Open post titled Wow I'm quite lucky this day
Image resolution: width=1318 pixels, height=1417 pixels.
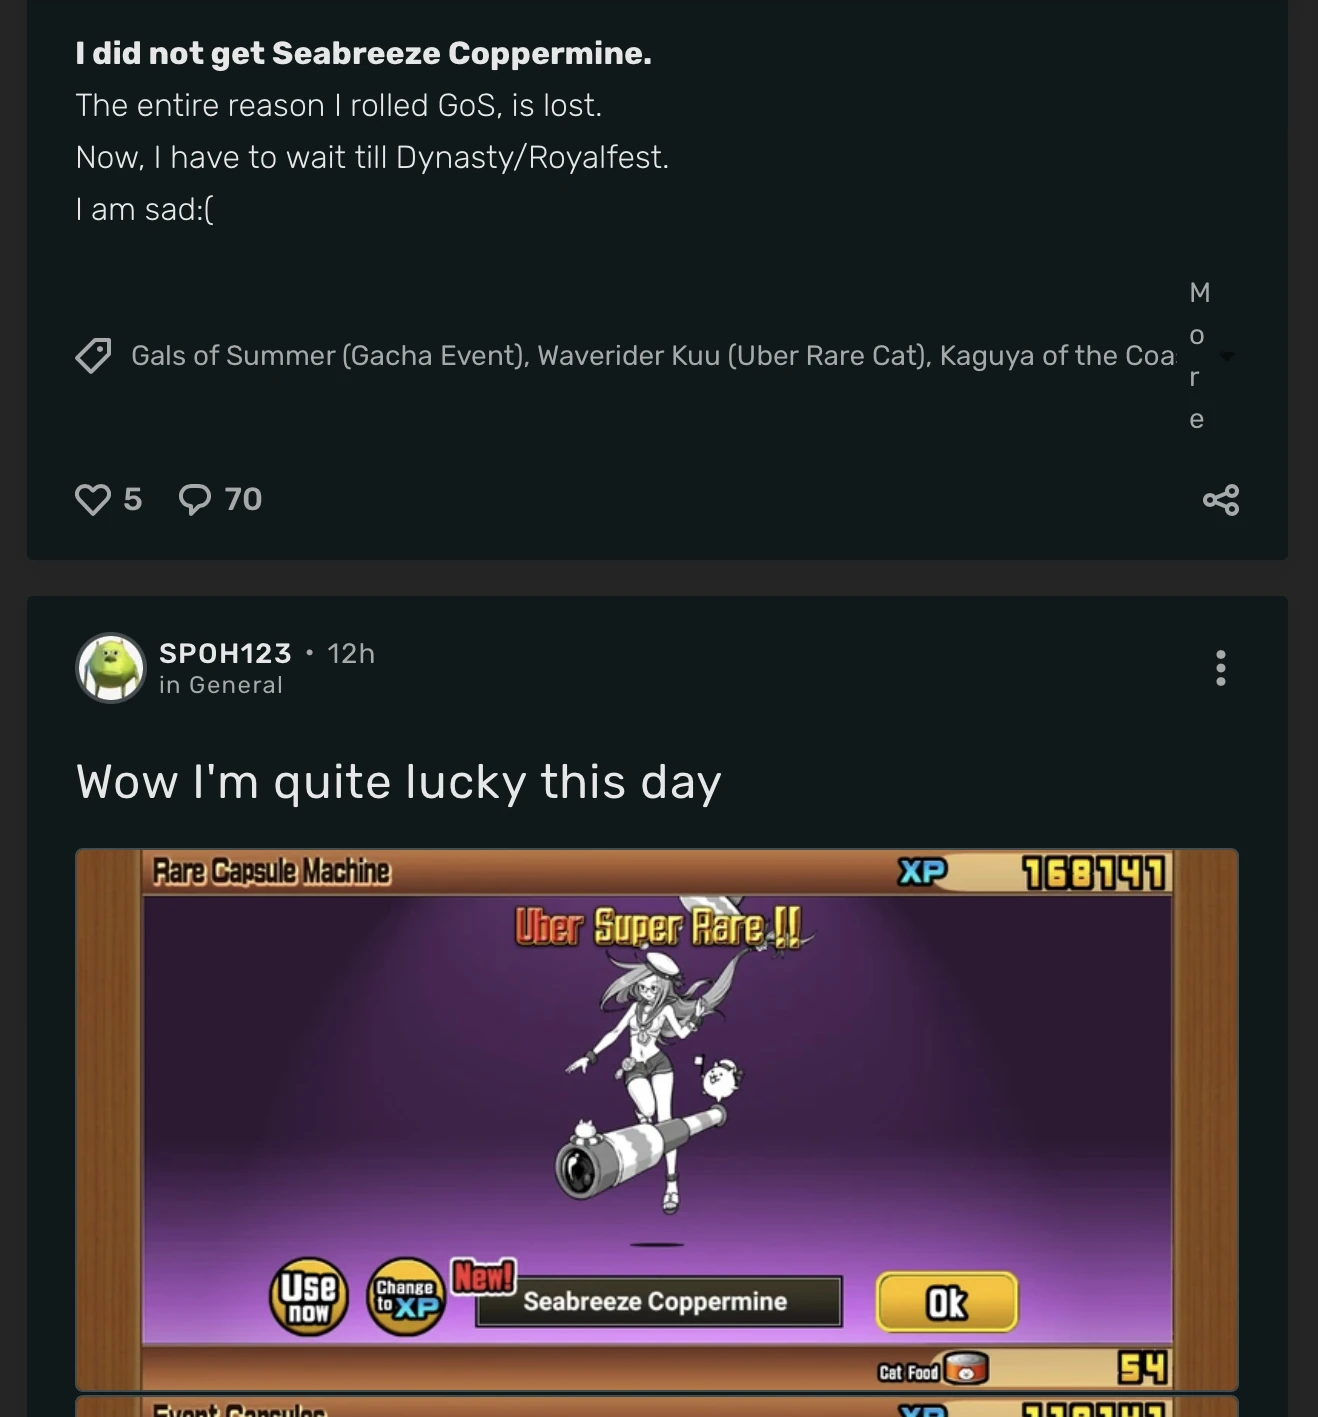point(399,782)
